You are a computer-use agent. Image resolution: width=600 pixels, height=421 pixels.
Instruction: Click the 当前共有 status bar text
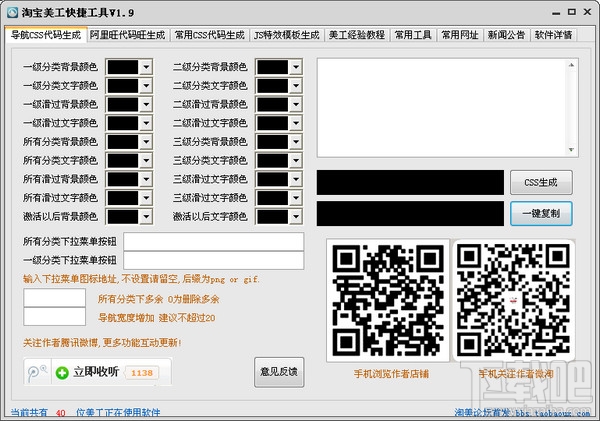(x=29, y=413)
